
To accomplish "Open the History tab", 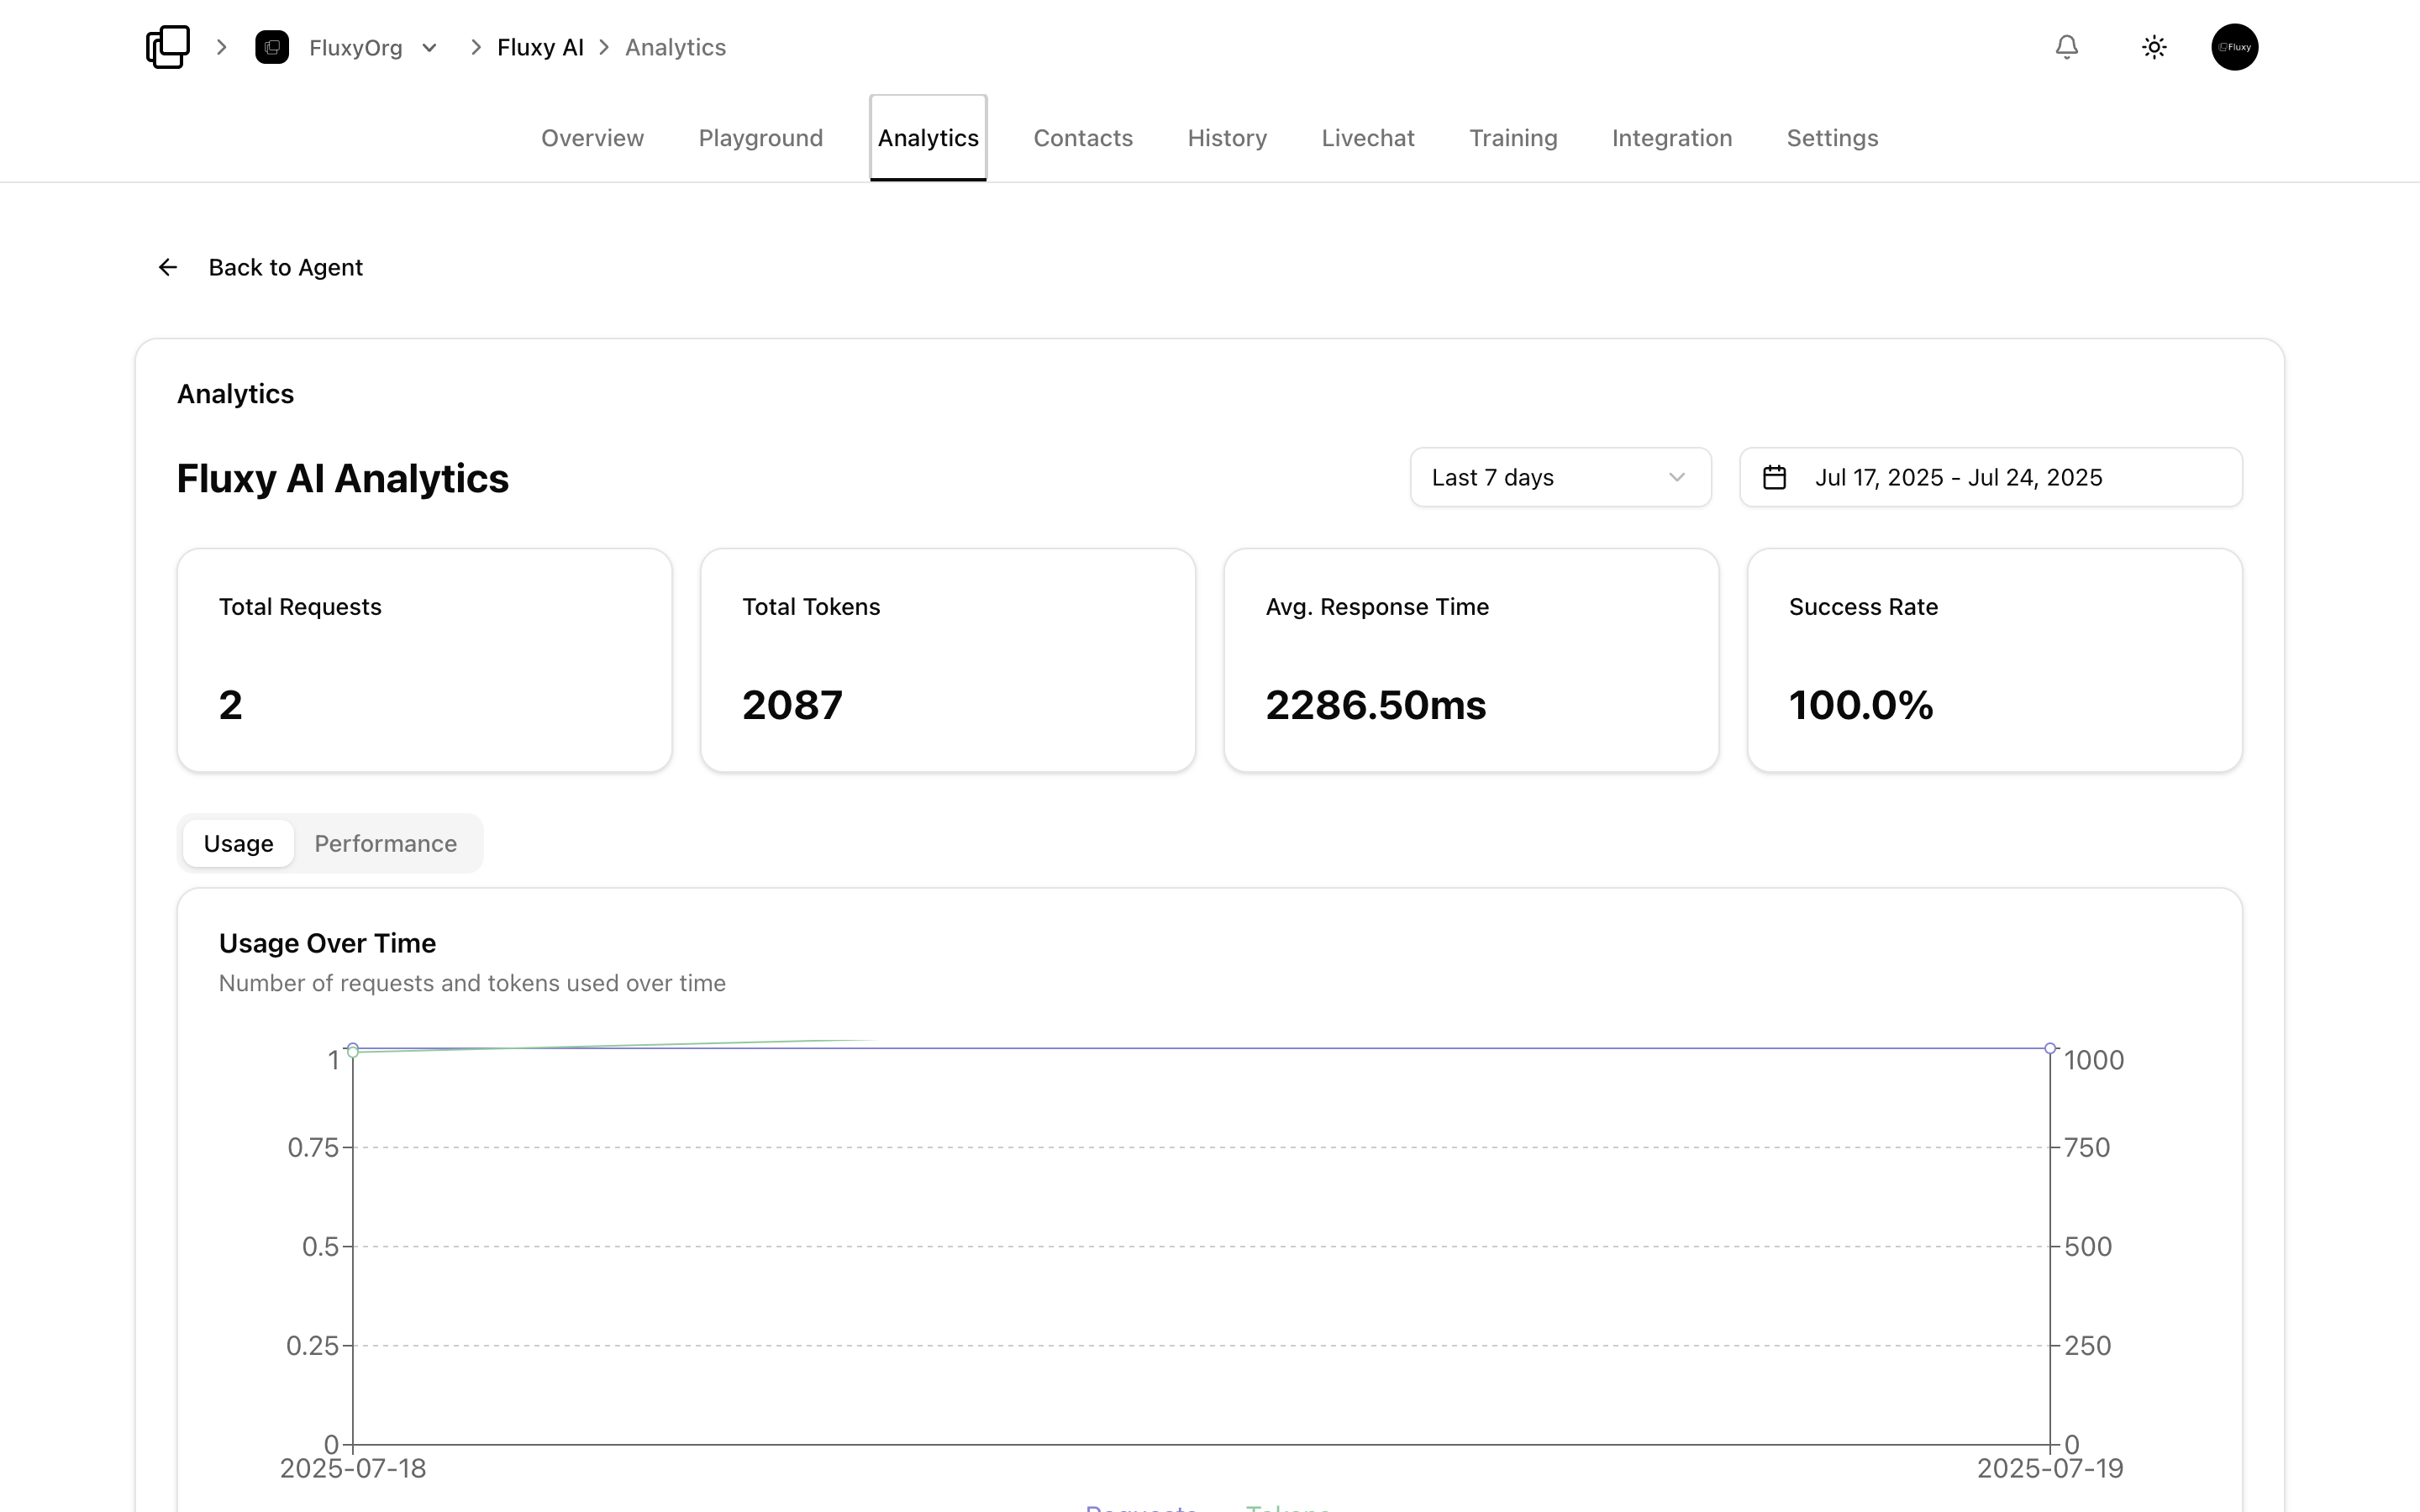I will point(1227,138).
